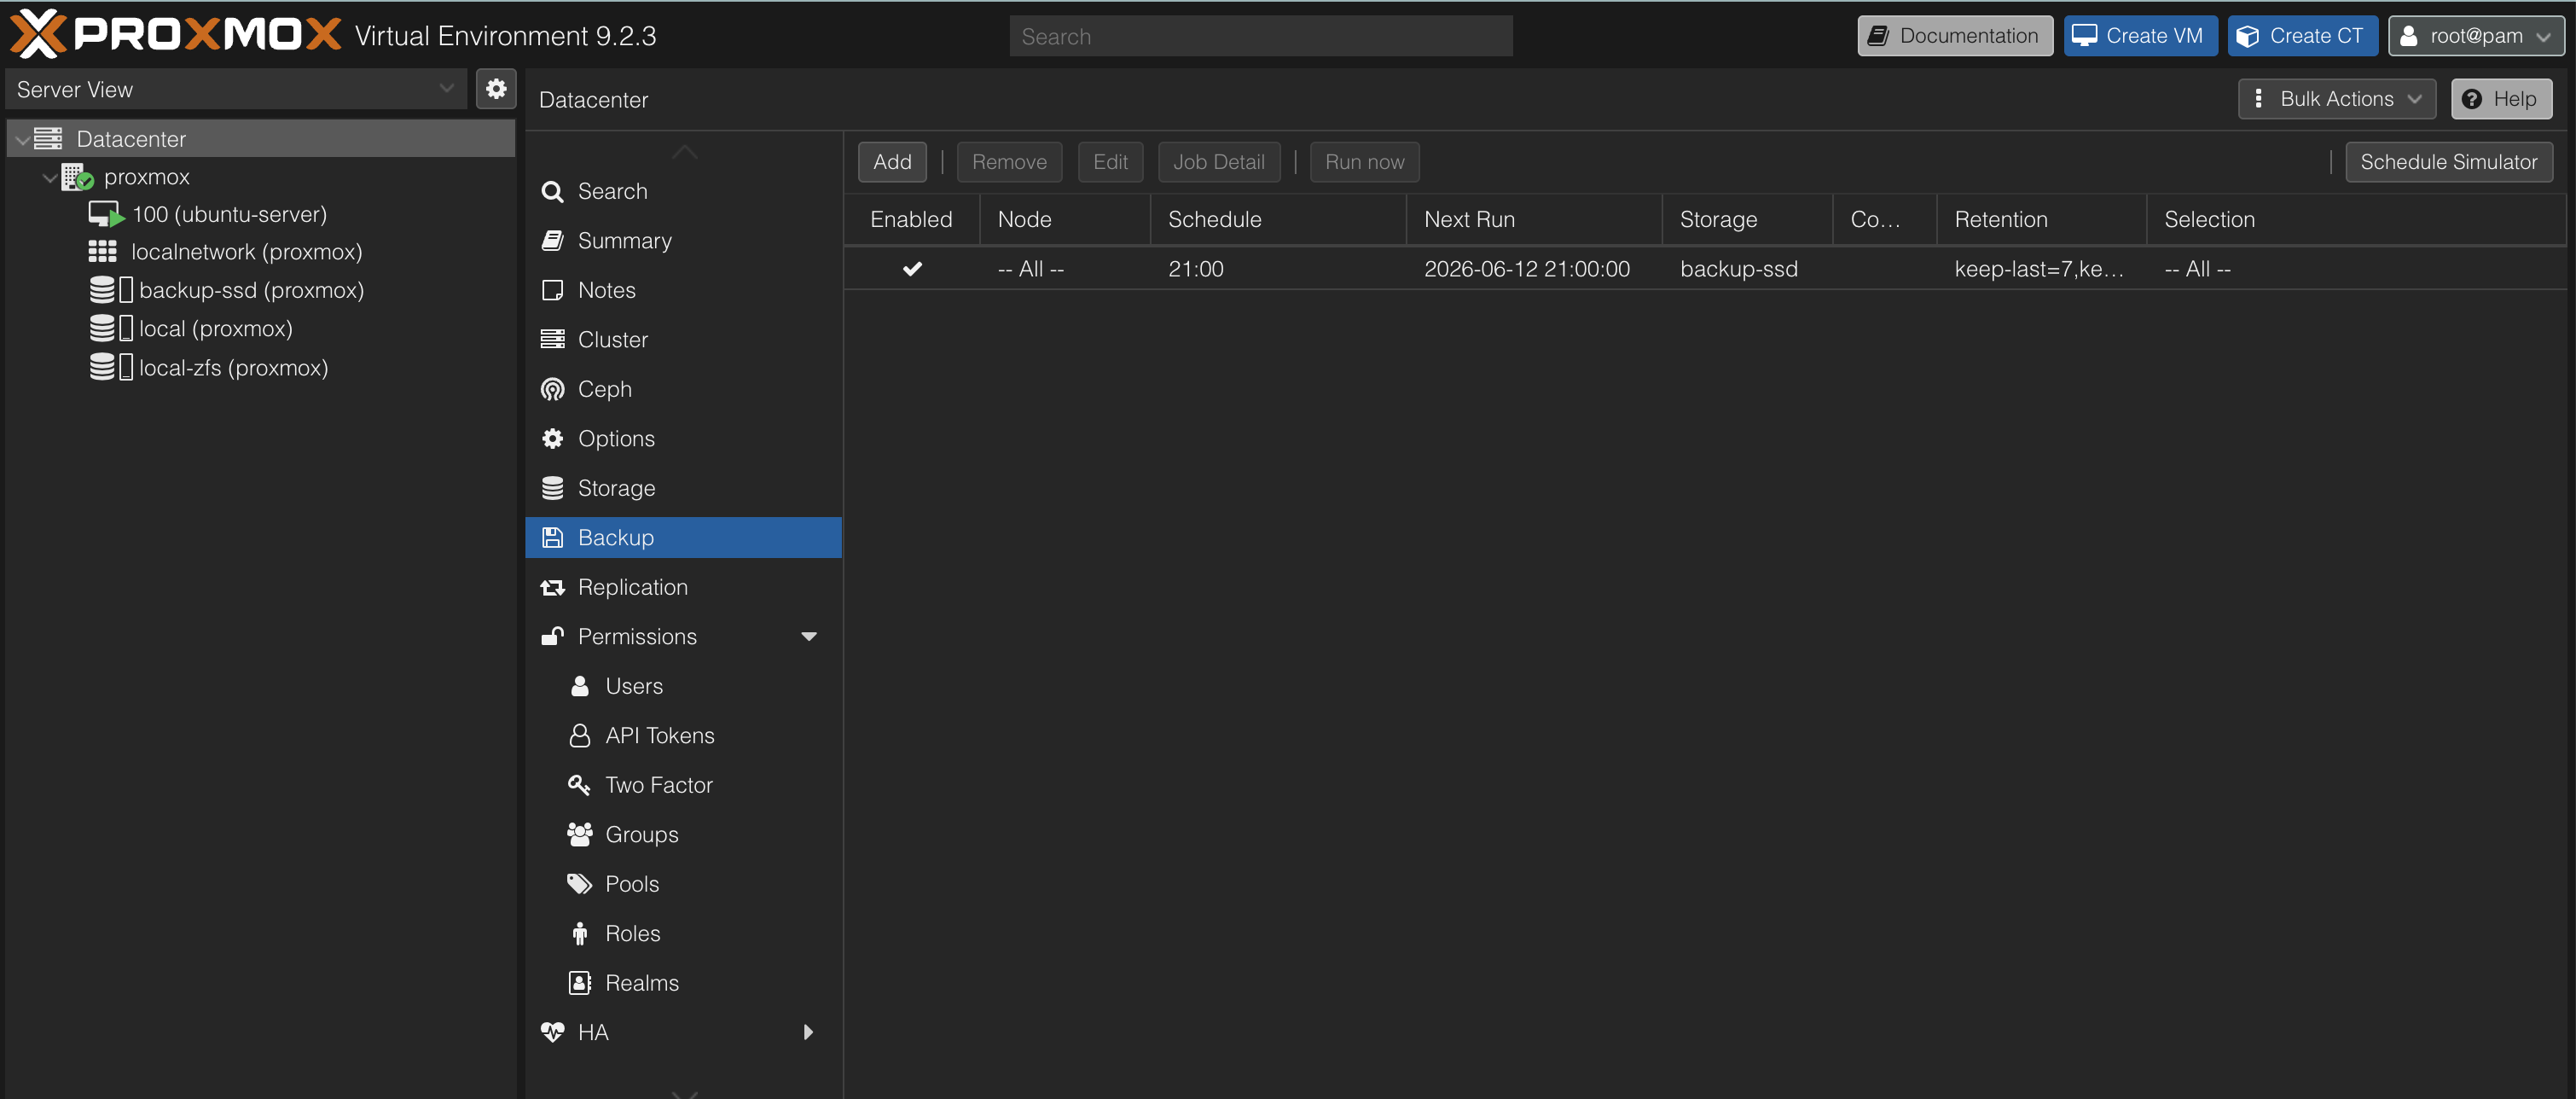Select the backup job row 2026-06-12 21:00:00

[1705, 269]
